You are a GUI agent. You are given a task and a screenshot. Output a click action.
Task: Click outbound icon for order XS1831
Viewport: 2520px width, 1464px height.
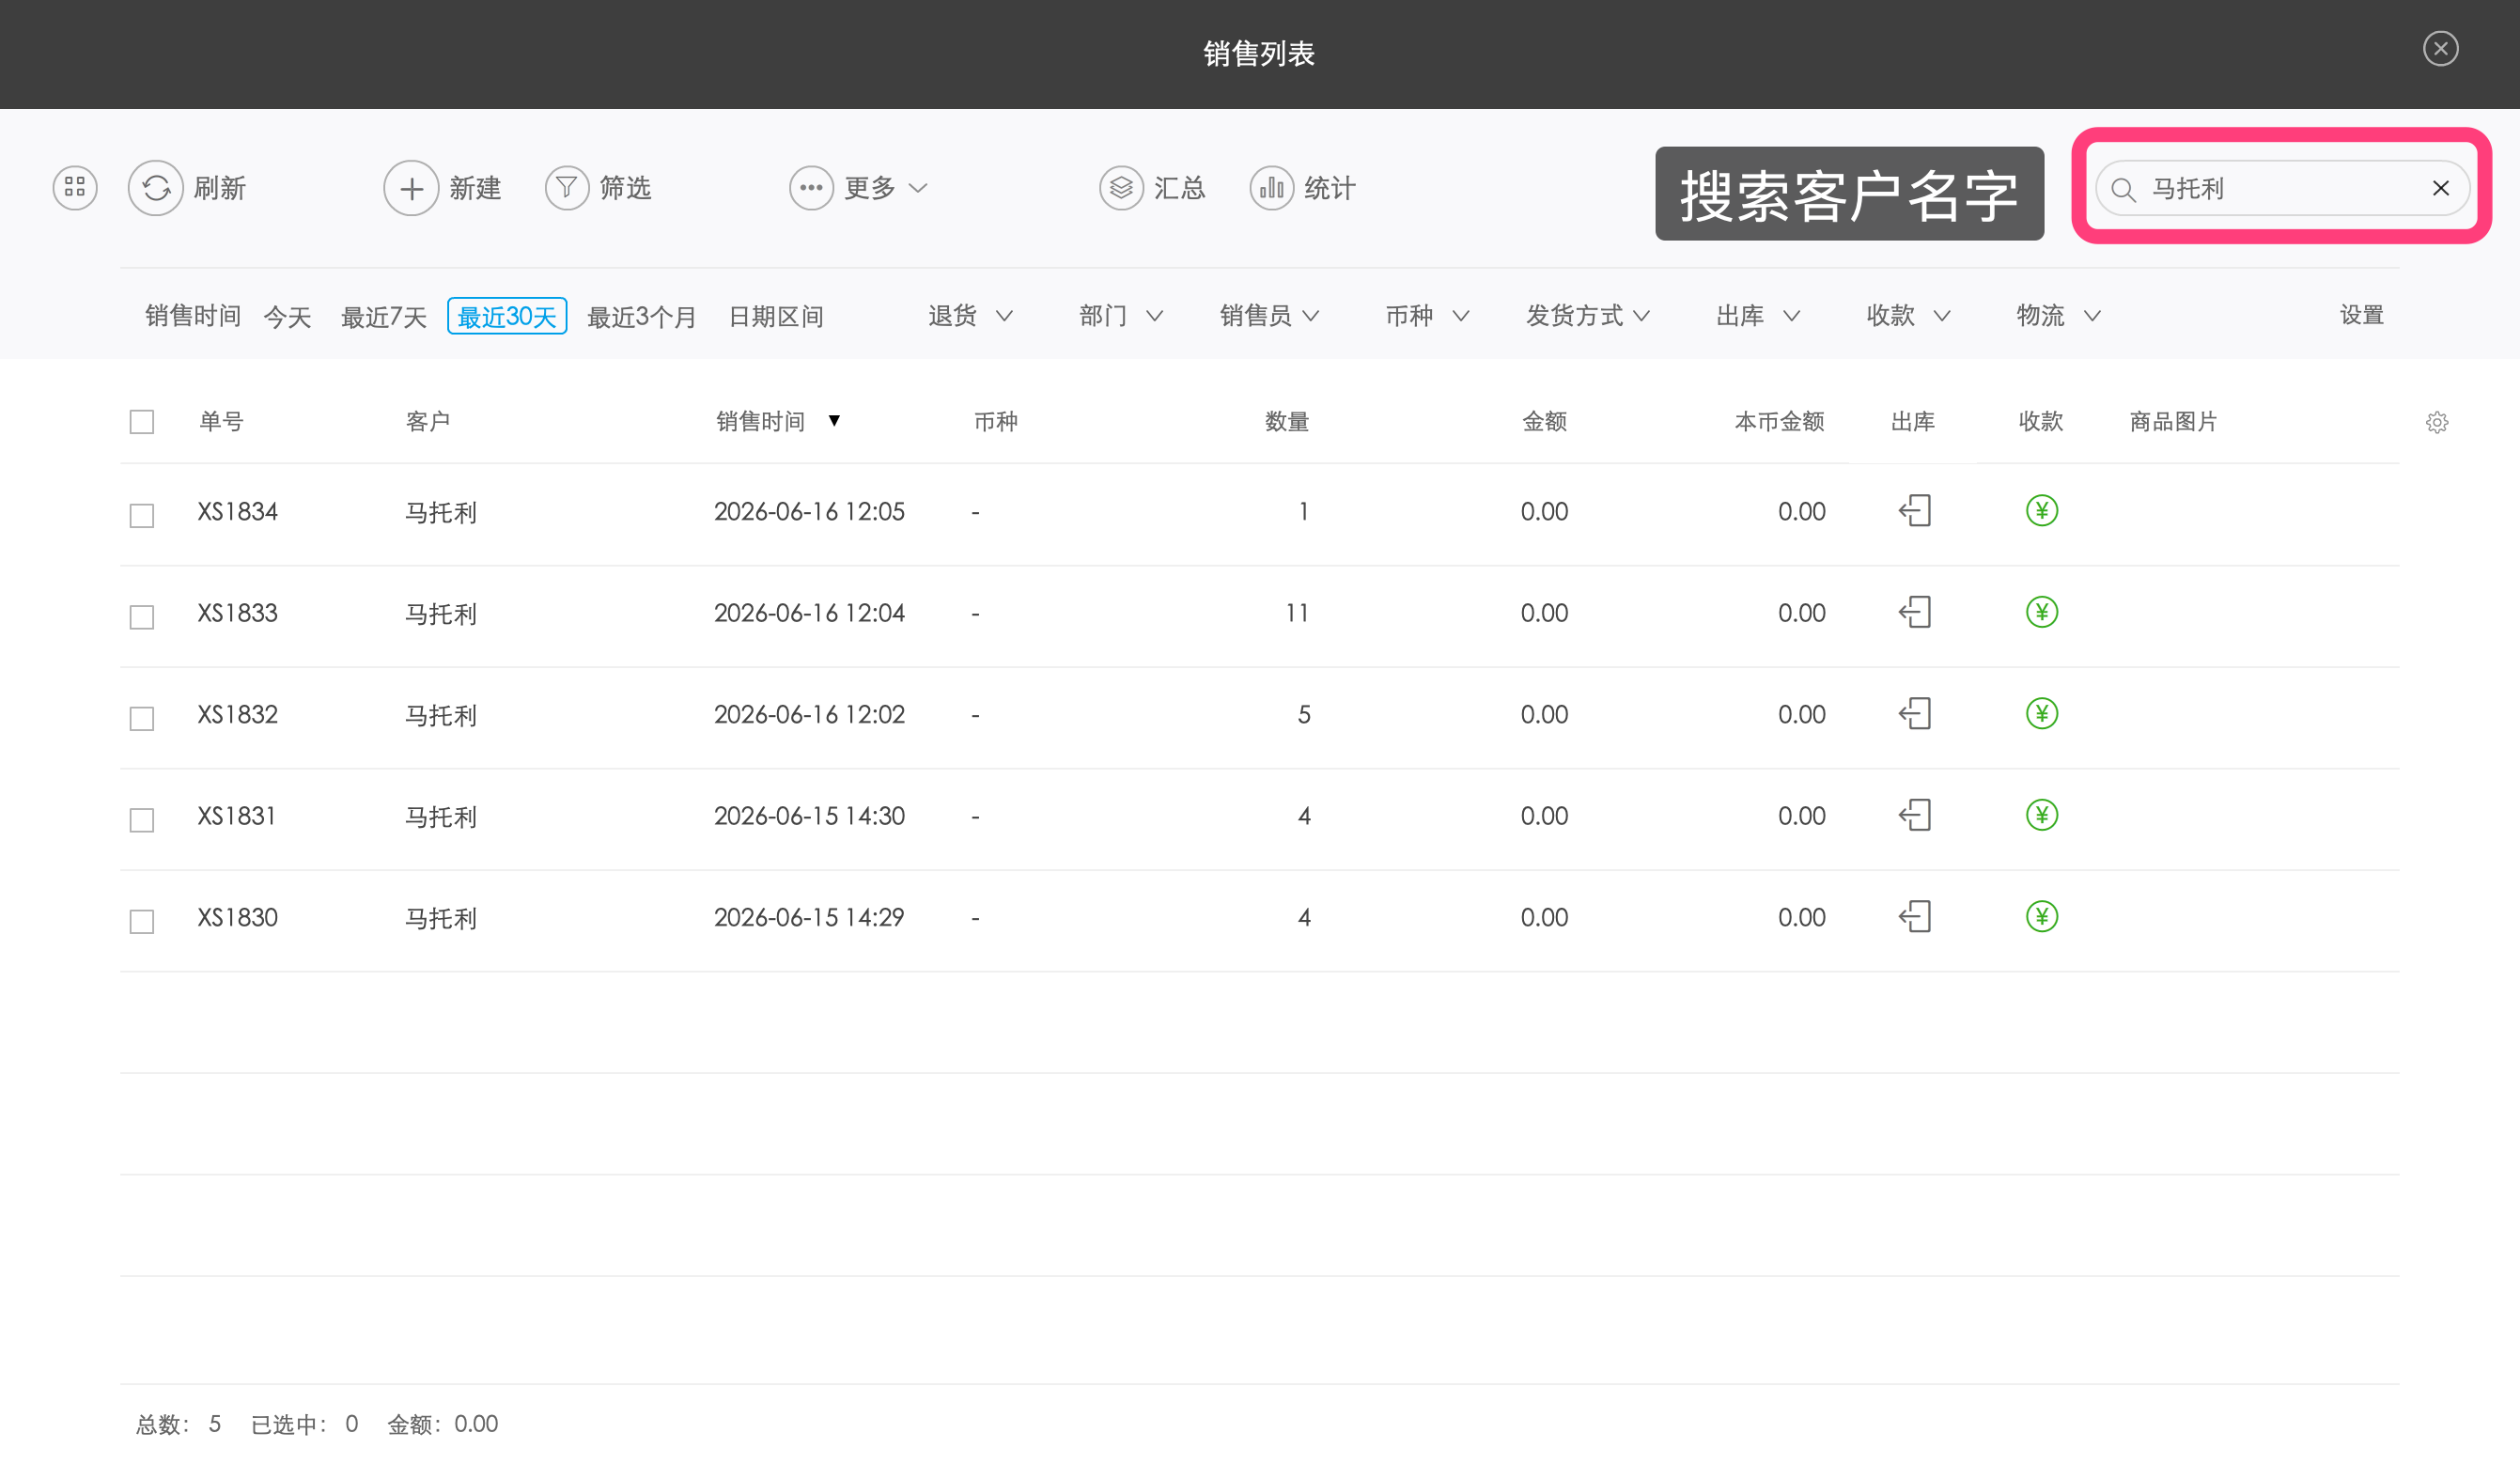[1914, 815]
